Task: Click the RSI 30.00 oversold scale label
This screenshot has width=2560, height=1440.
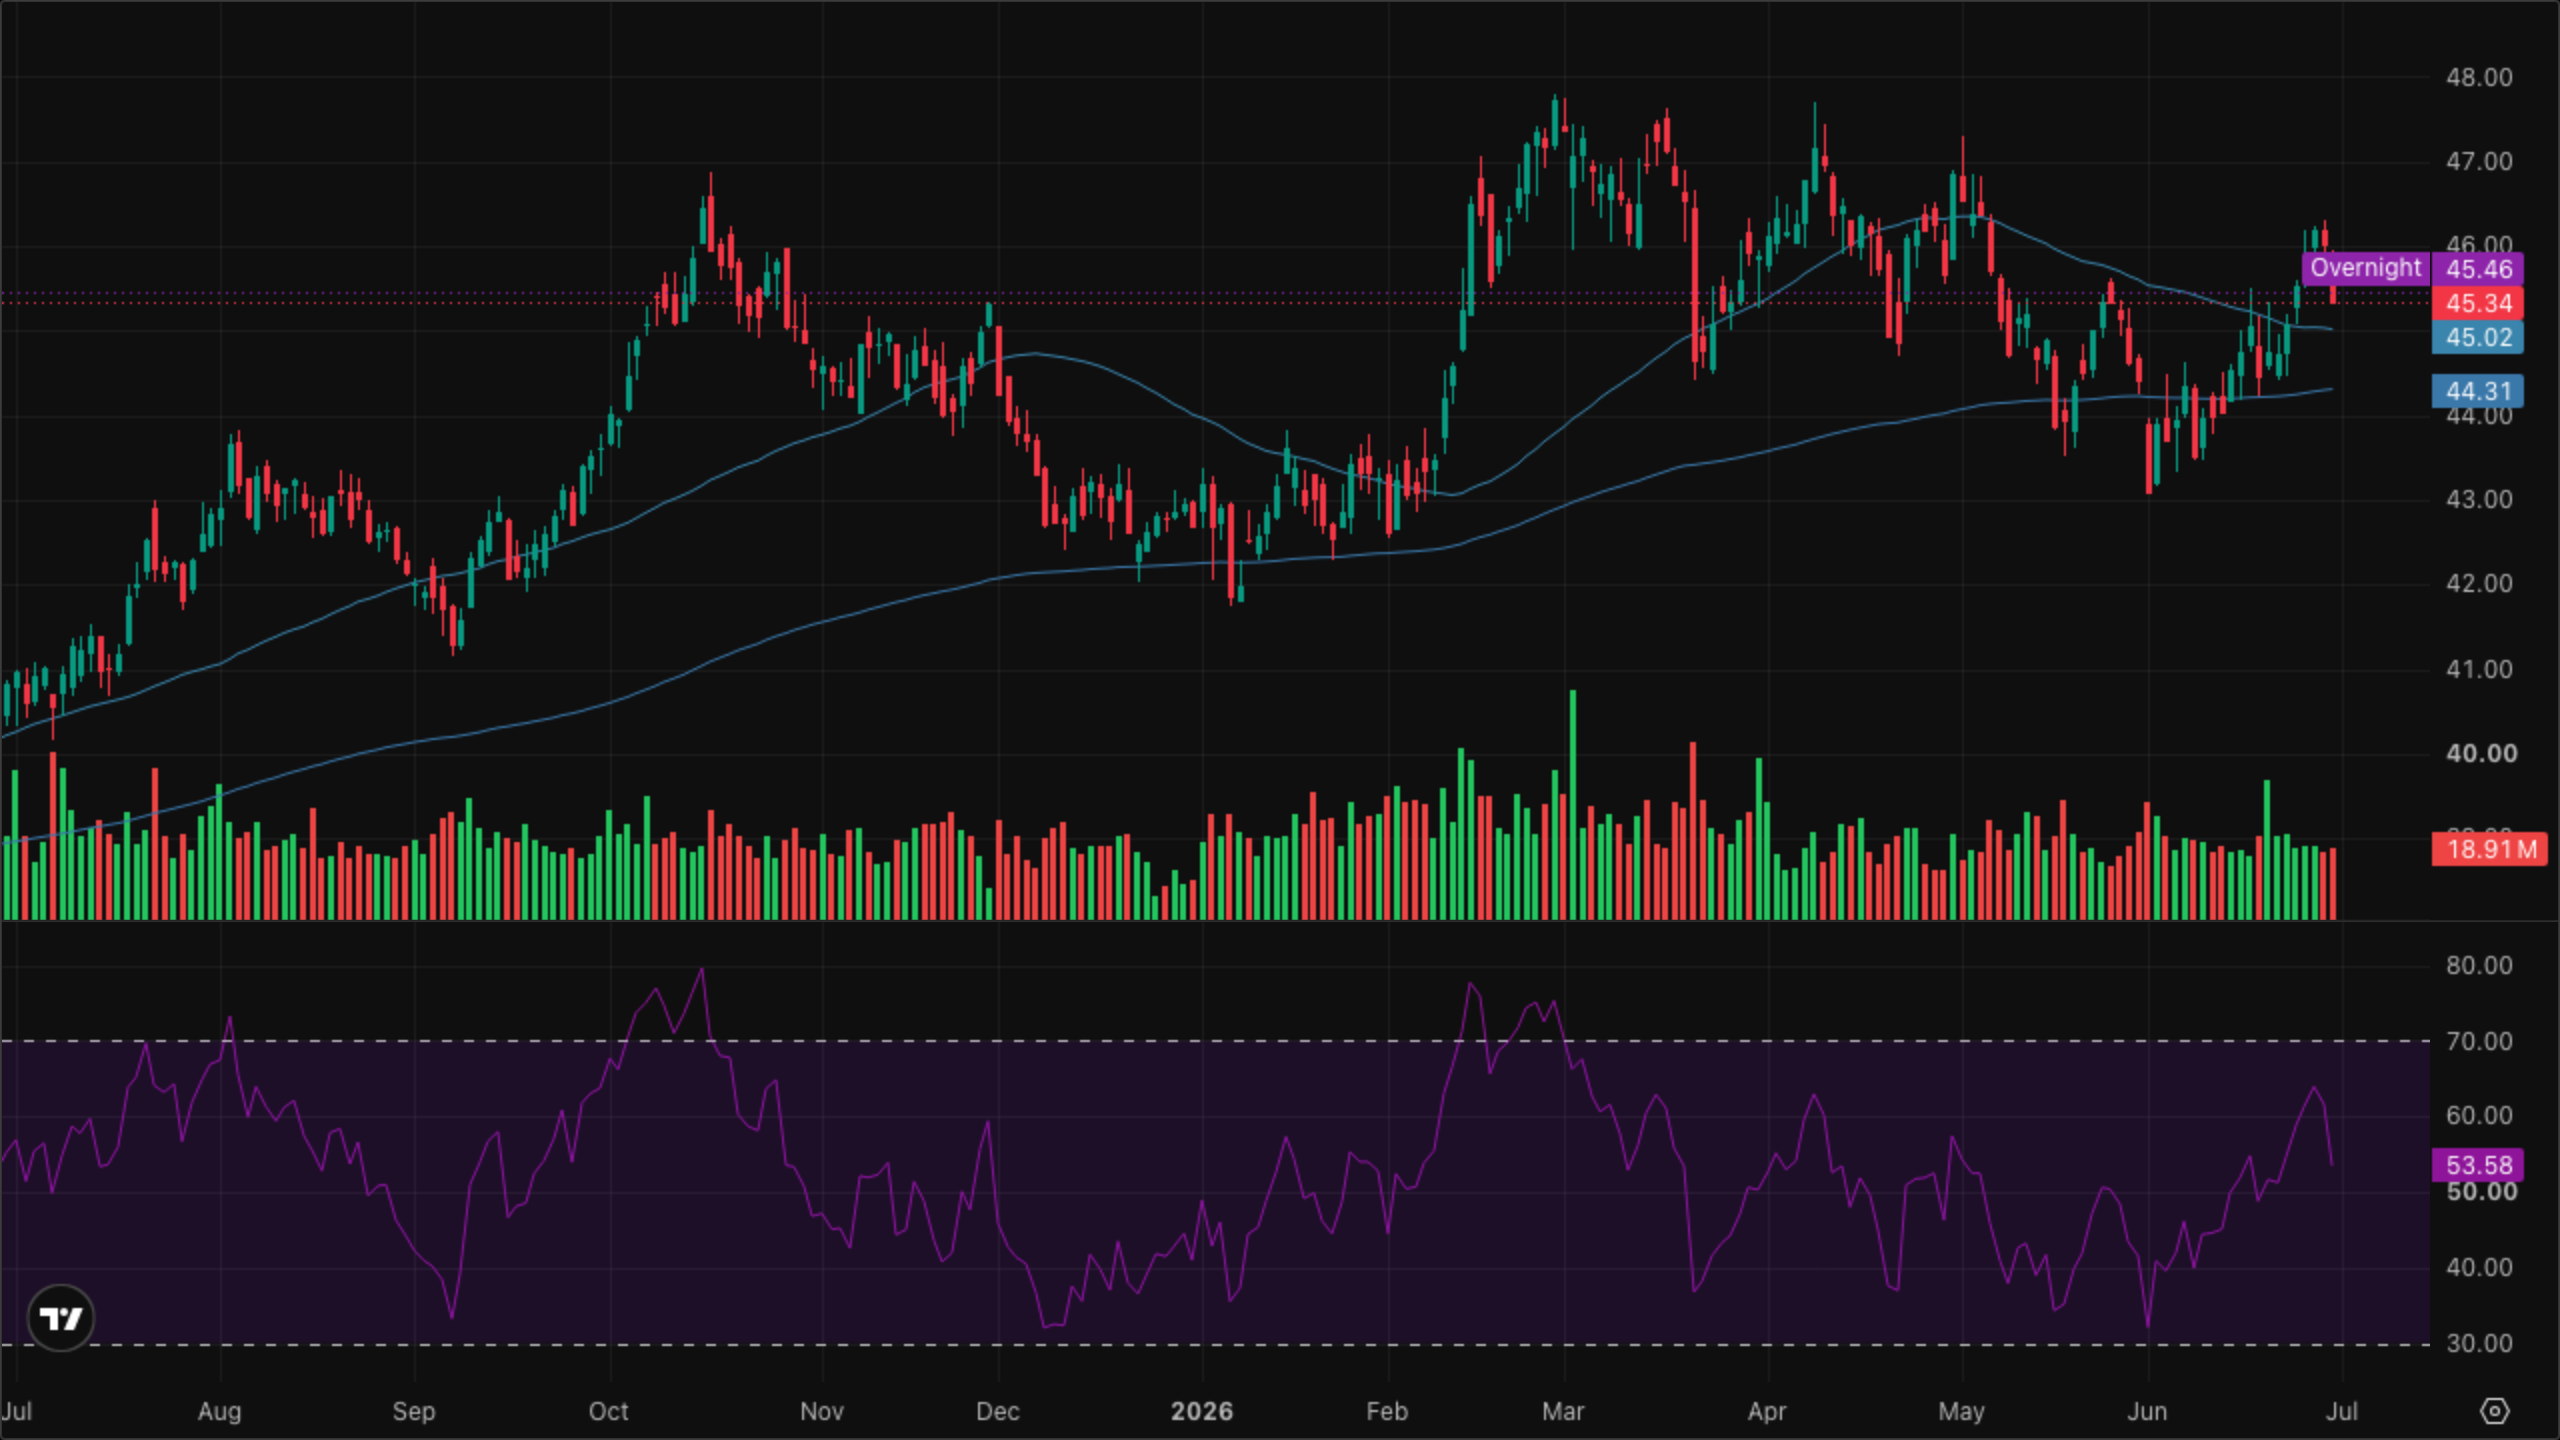Action: coord(2479,1343)
